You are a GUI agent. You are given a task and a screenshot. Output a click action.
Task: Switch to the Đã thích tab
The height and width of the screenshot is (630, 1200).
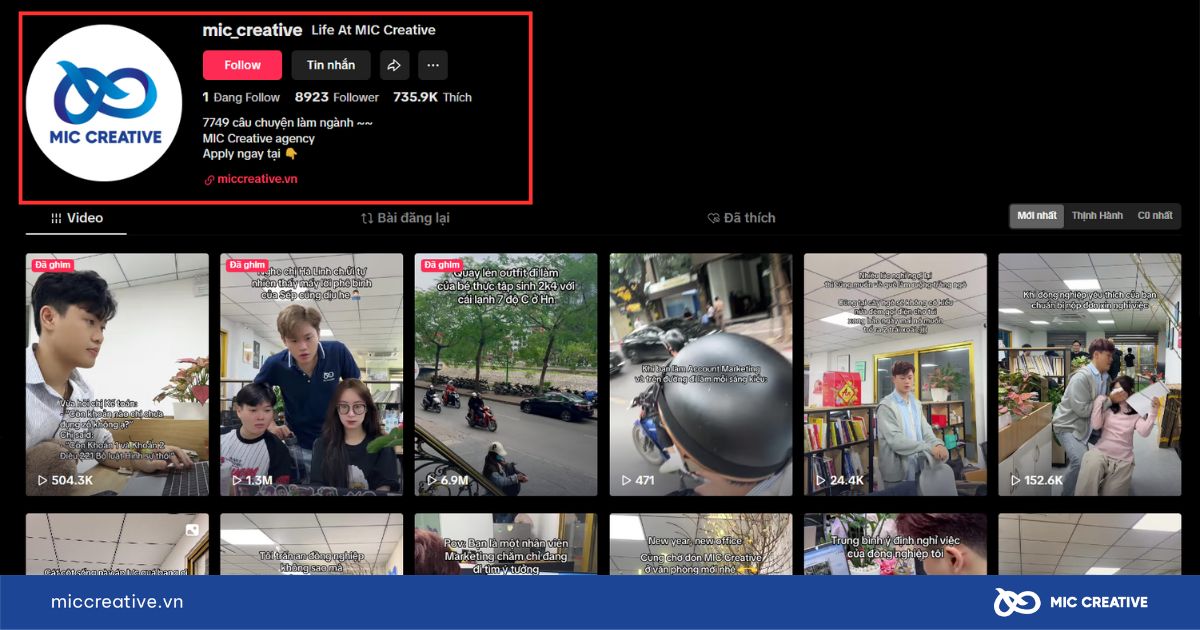click(x=741, y=218)
